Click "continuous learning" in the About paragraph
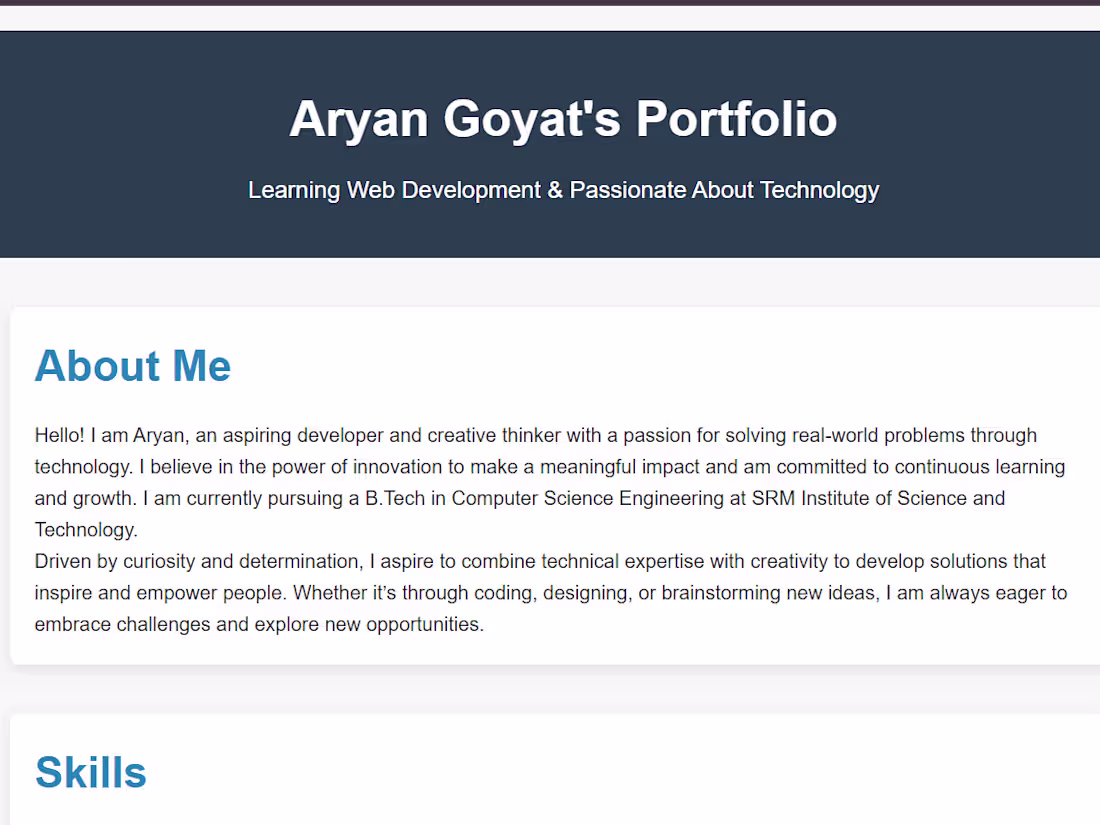The image size is (1100, 825). pyautogui.click(x=980, y=467)
